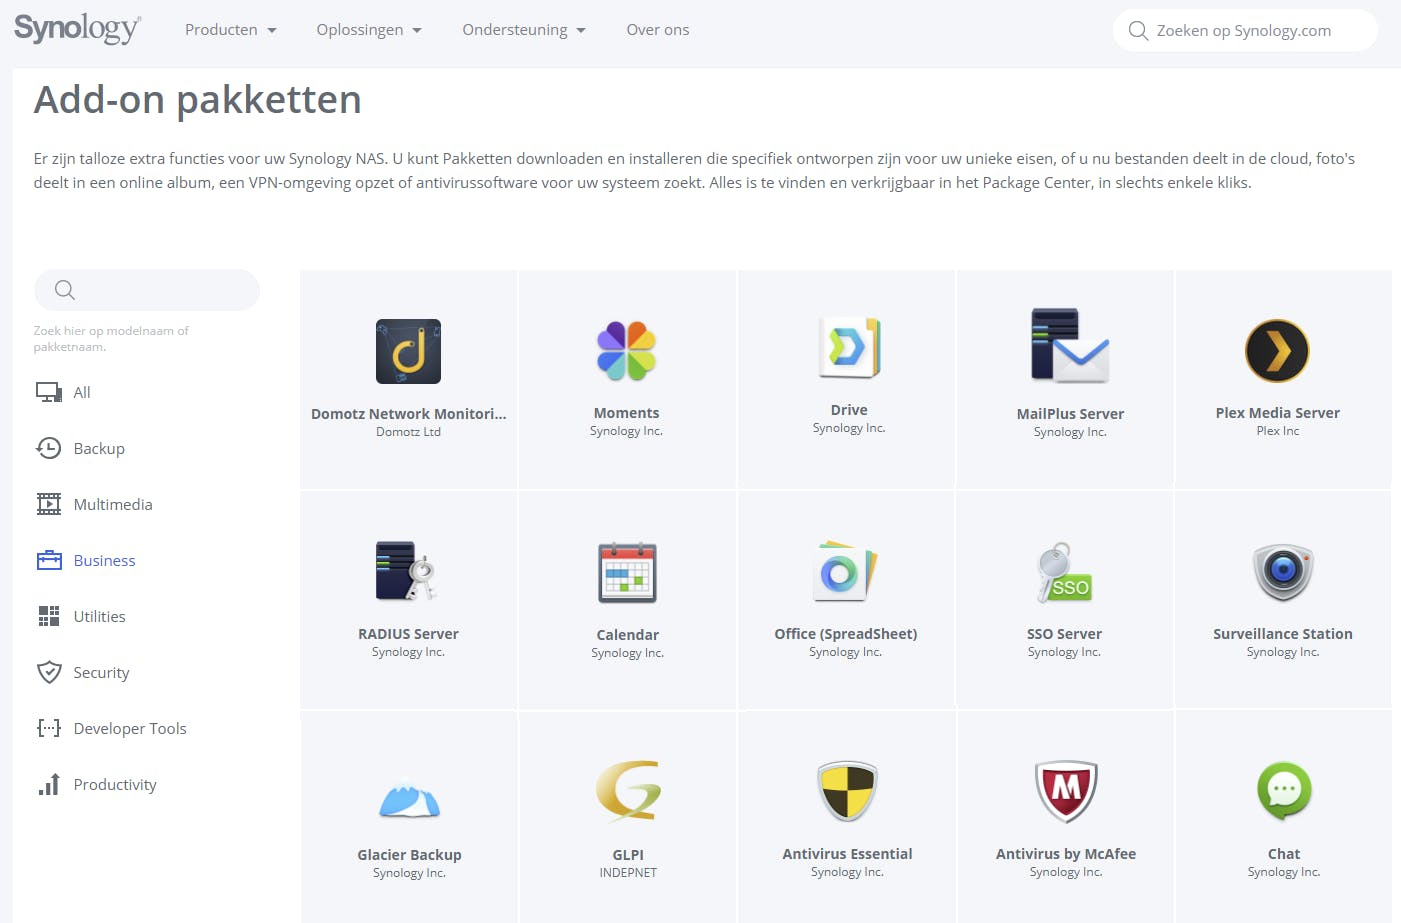
Task: Open the Moments flower icon
Action: click(626, 351)
